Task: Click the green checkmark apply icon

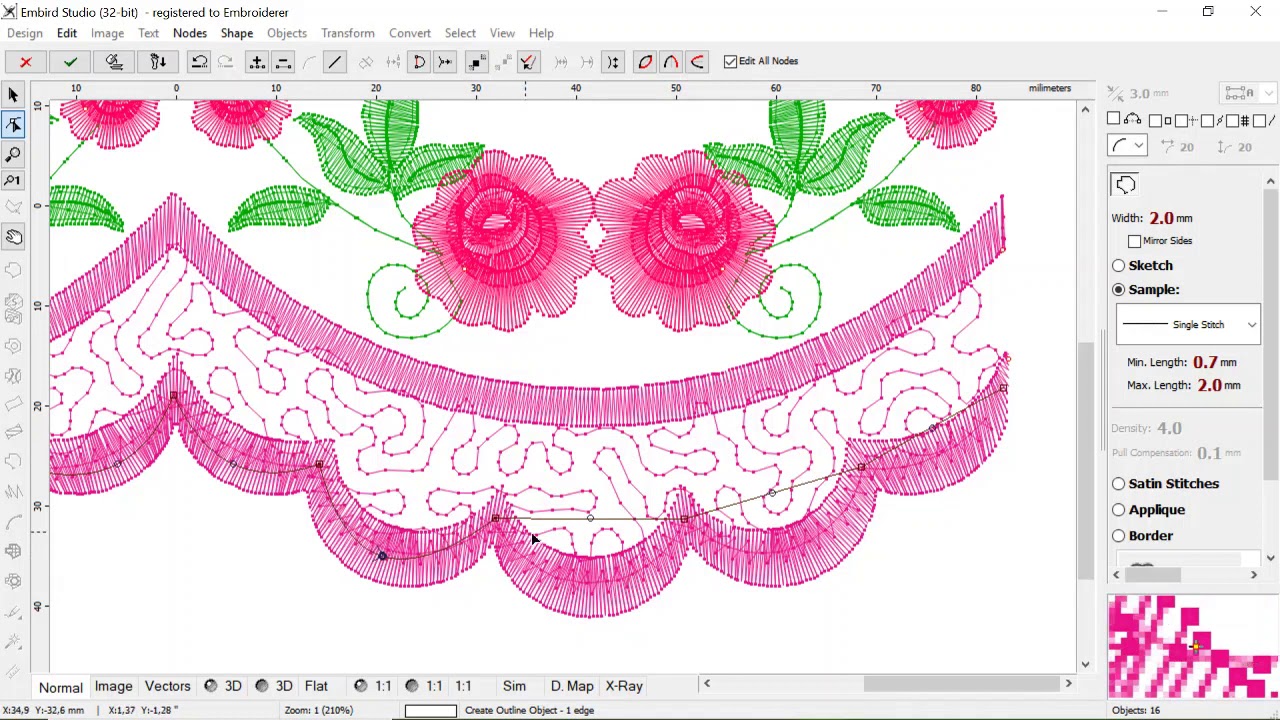Action: click(70, 62)
